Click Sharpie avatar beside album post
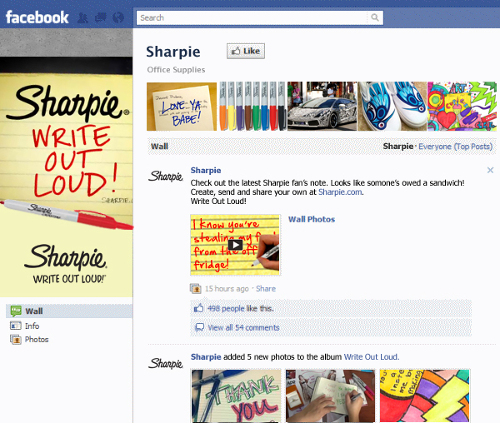The height and width of the screenshot is (423, 500). [x=165, y=363]
